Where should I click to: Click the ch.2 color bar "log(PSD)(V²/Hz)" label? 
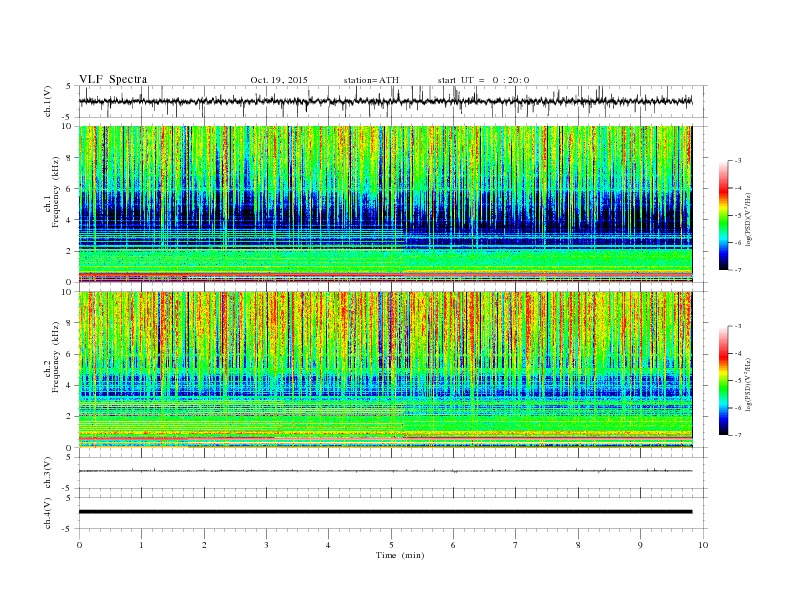point(748,384)
